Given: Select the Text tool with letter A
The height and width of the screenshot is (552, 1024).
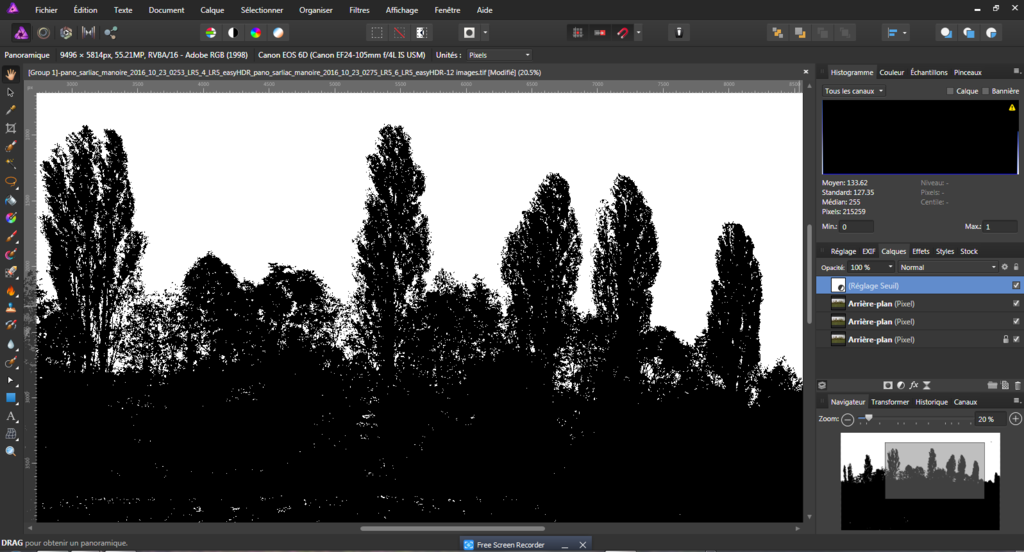Looking at the screenshot, I should 10,416.
